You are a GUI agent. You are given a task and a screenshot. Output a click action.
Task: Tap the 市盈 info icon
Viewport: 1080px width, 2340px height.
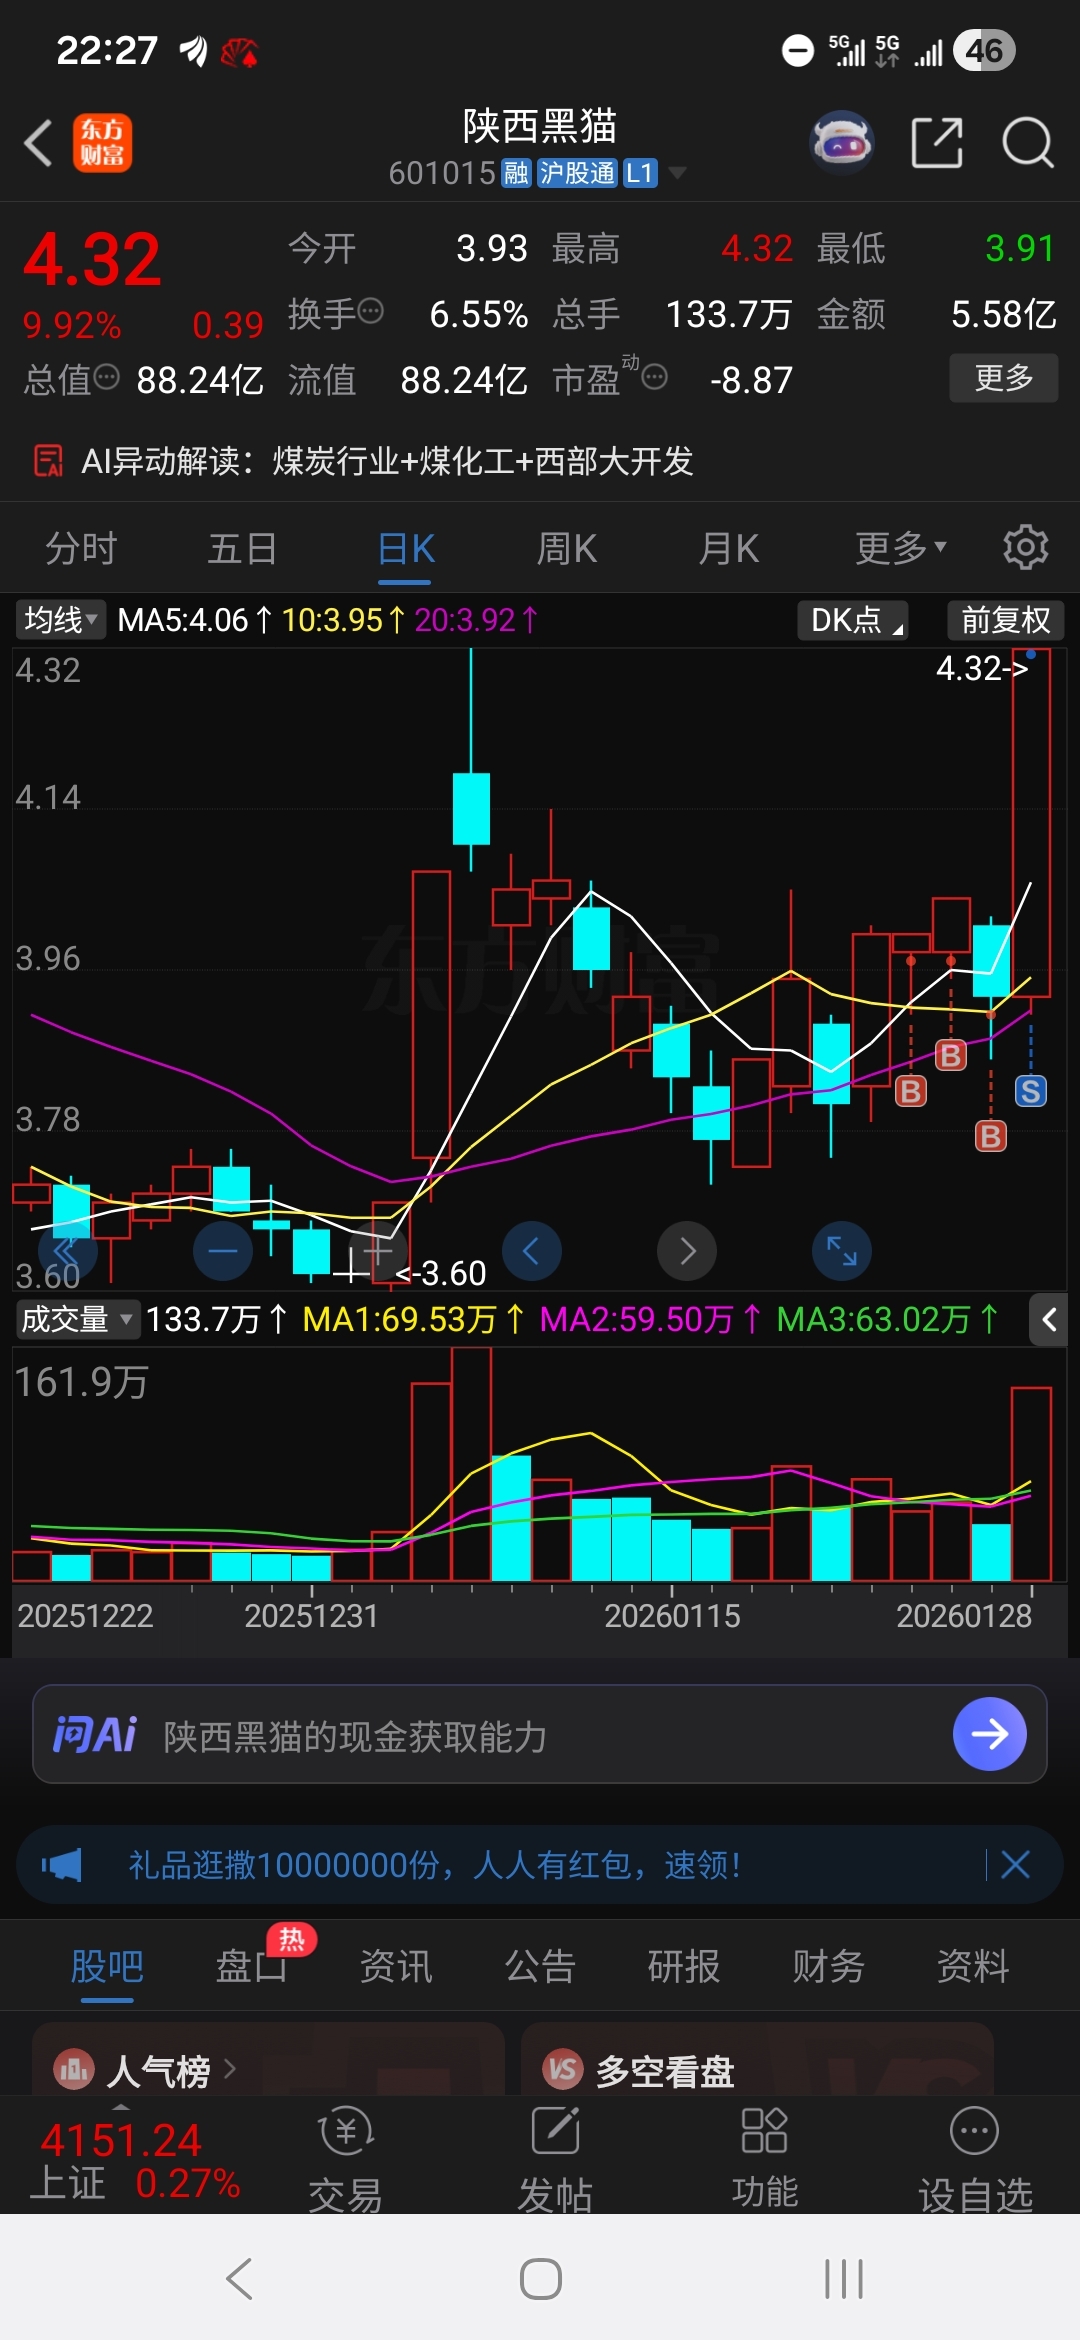click(654, 377)
